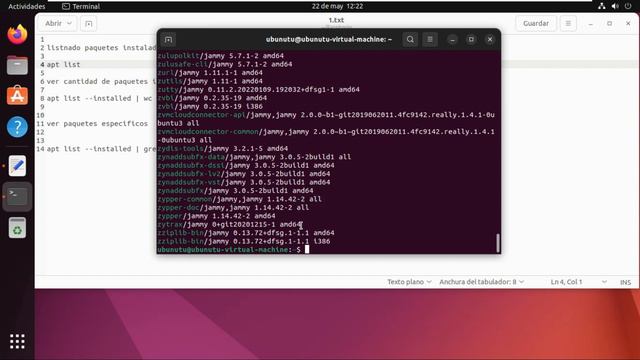Viewport: 640px width, 360px height.
Task: Click the zypper-doc package line
Action: tap(233, 207)
